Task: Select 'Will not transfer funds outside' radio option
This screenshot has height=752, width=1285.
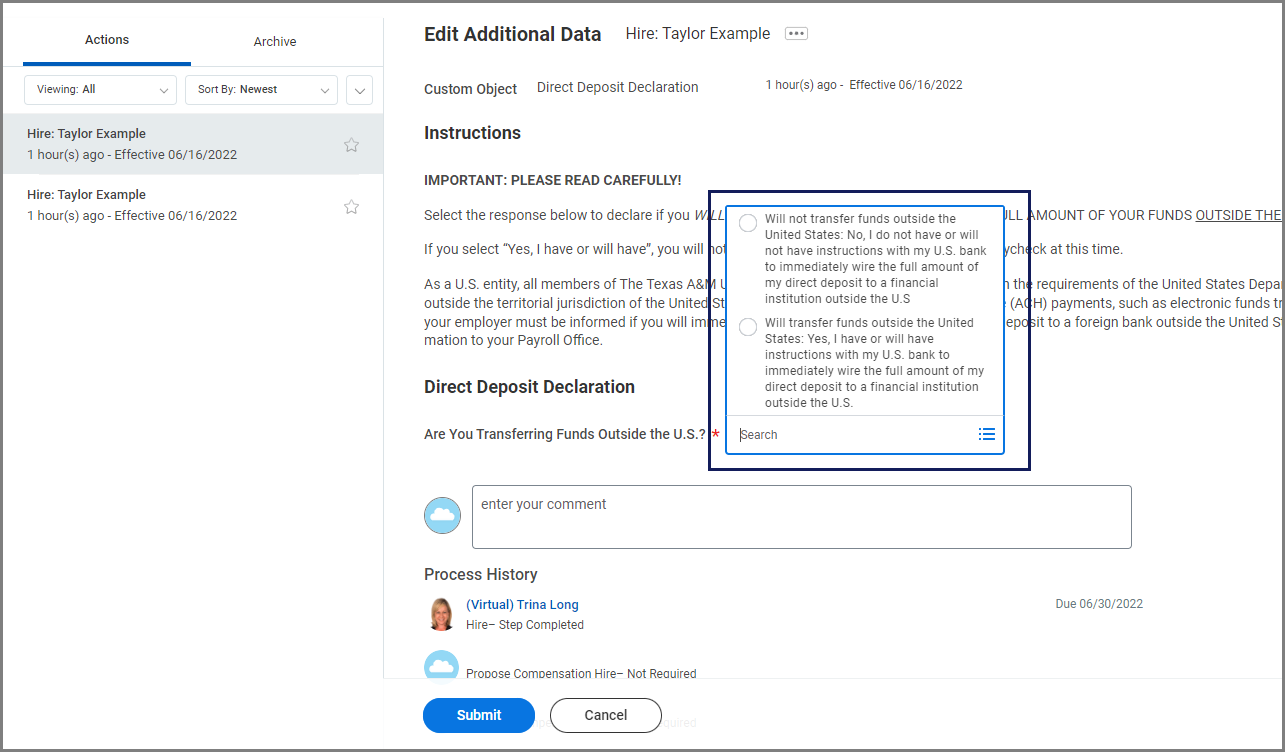Action: (x=748, y=223)
